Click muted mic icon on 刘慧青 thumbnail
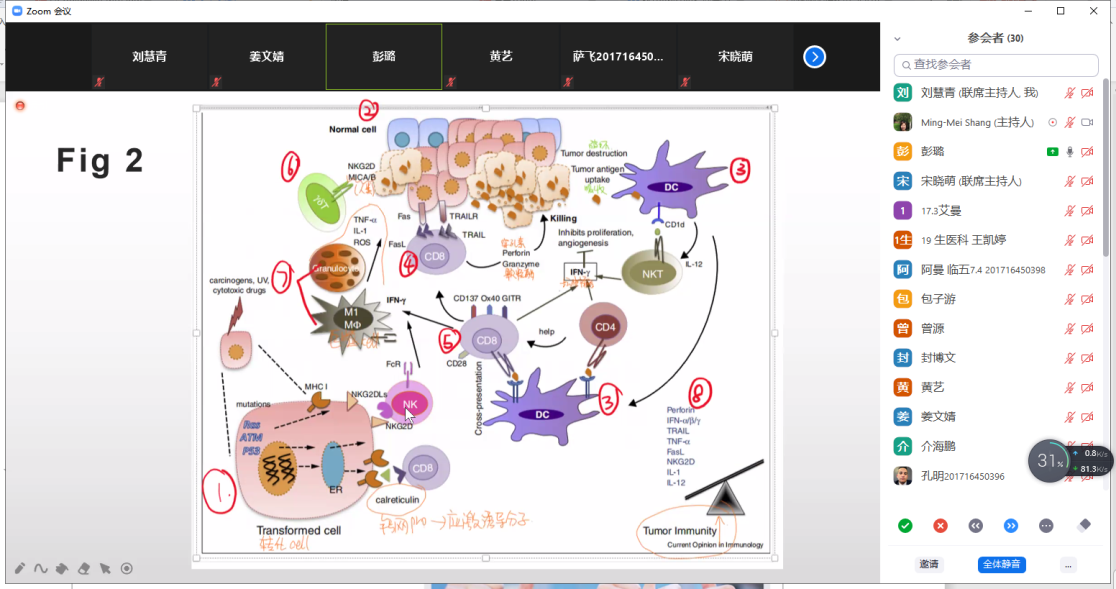Screen dimensions: 1116x589 99,82
